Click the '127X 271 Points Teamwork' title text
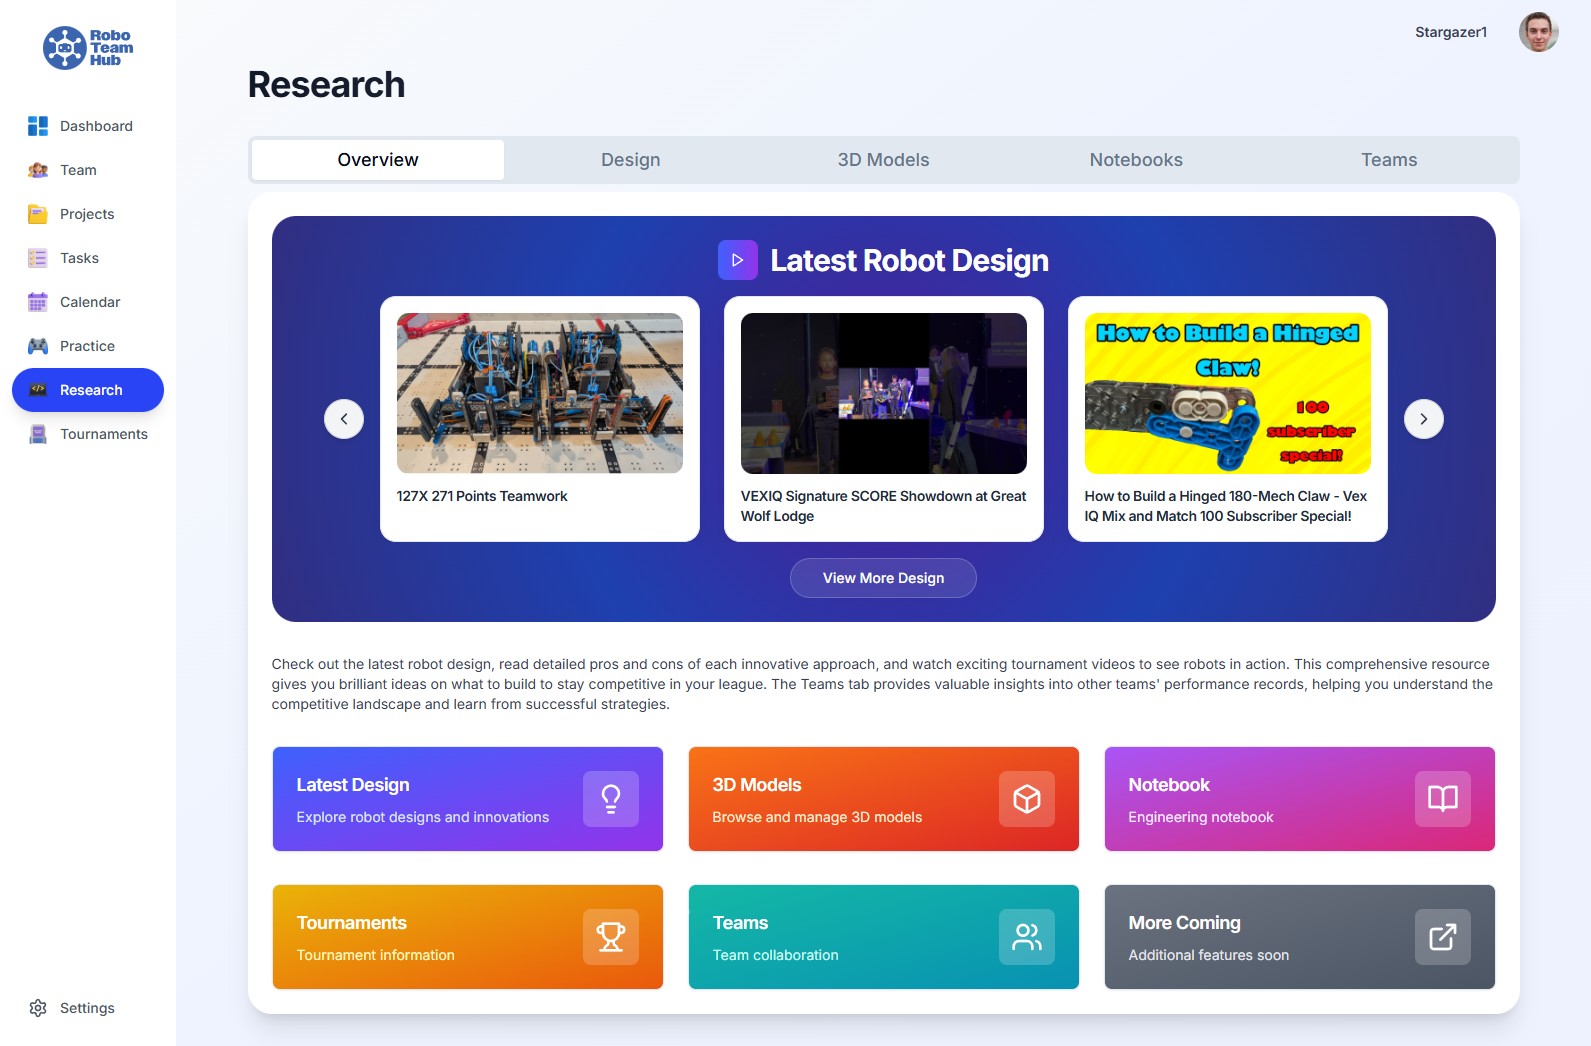 coord(482,496)
